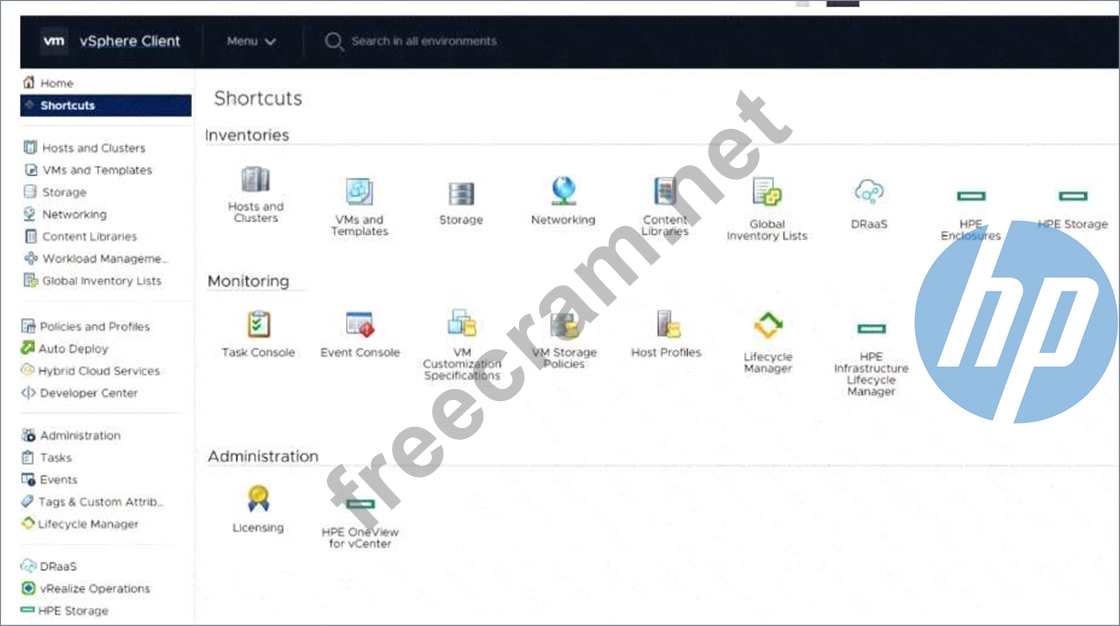Open Tags & Custom Attributes sidebar link

[x=100, y=502]
